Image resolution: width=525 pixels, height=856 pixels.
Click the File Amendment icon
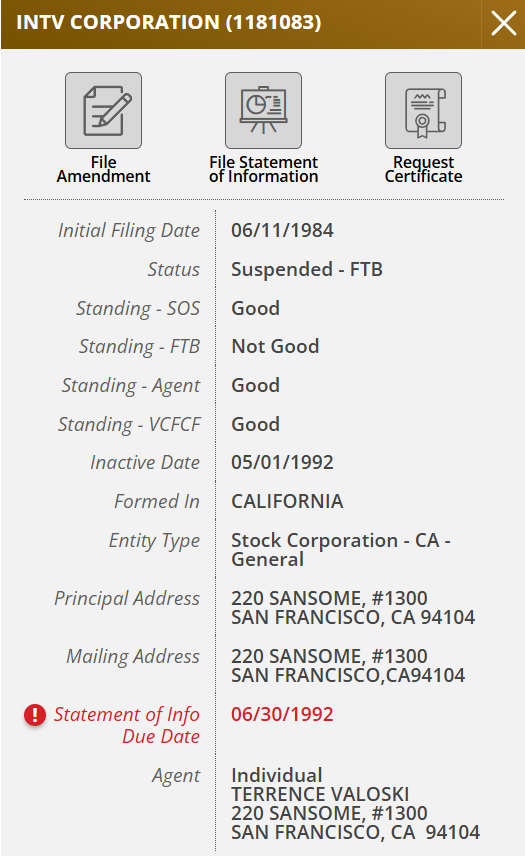coord(104,110)
